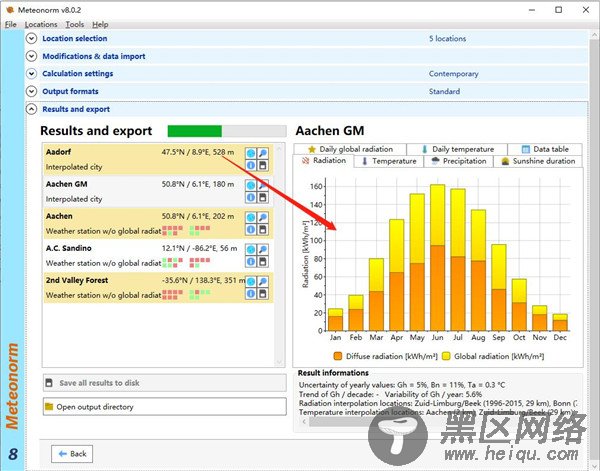Save Aadorf results with disk icon
This screenshot has height=471, width=600.
262,165
